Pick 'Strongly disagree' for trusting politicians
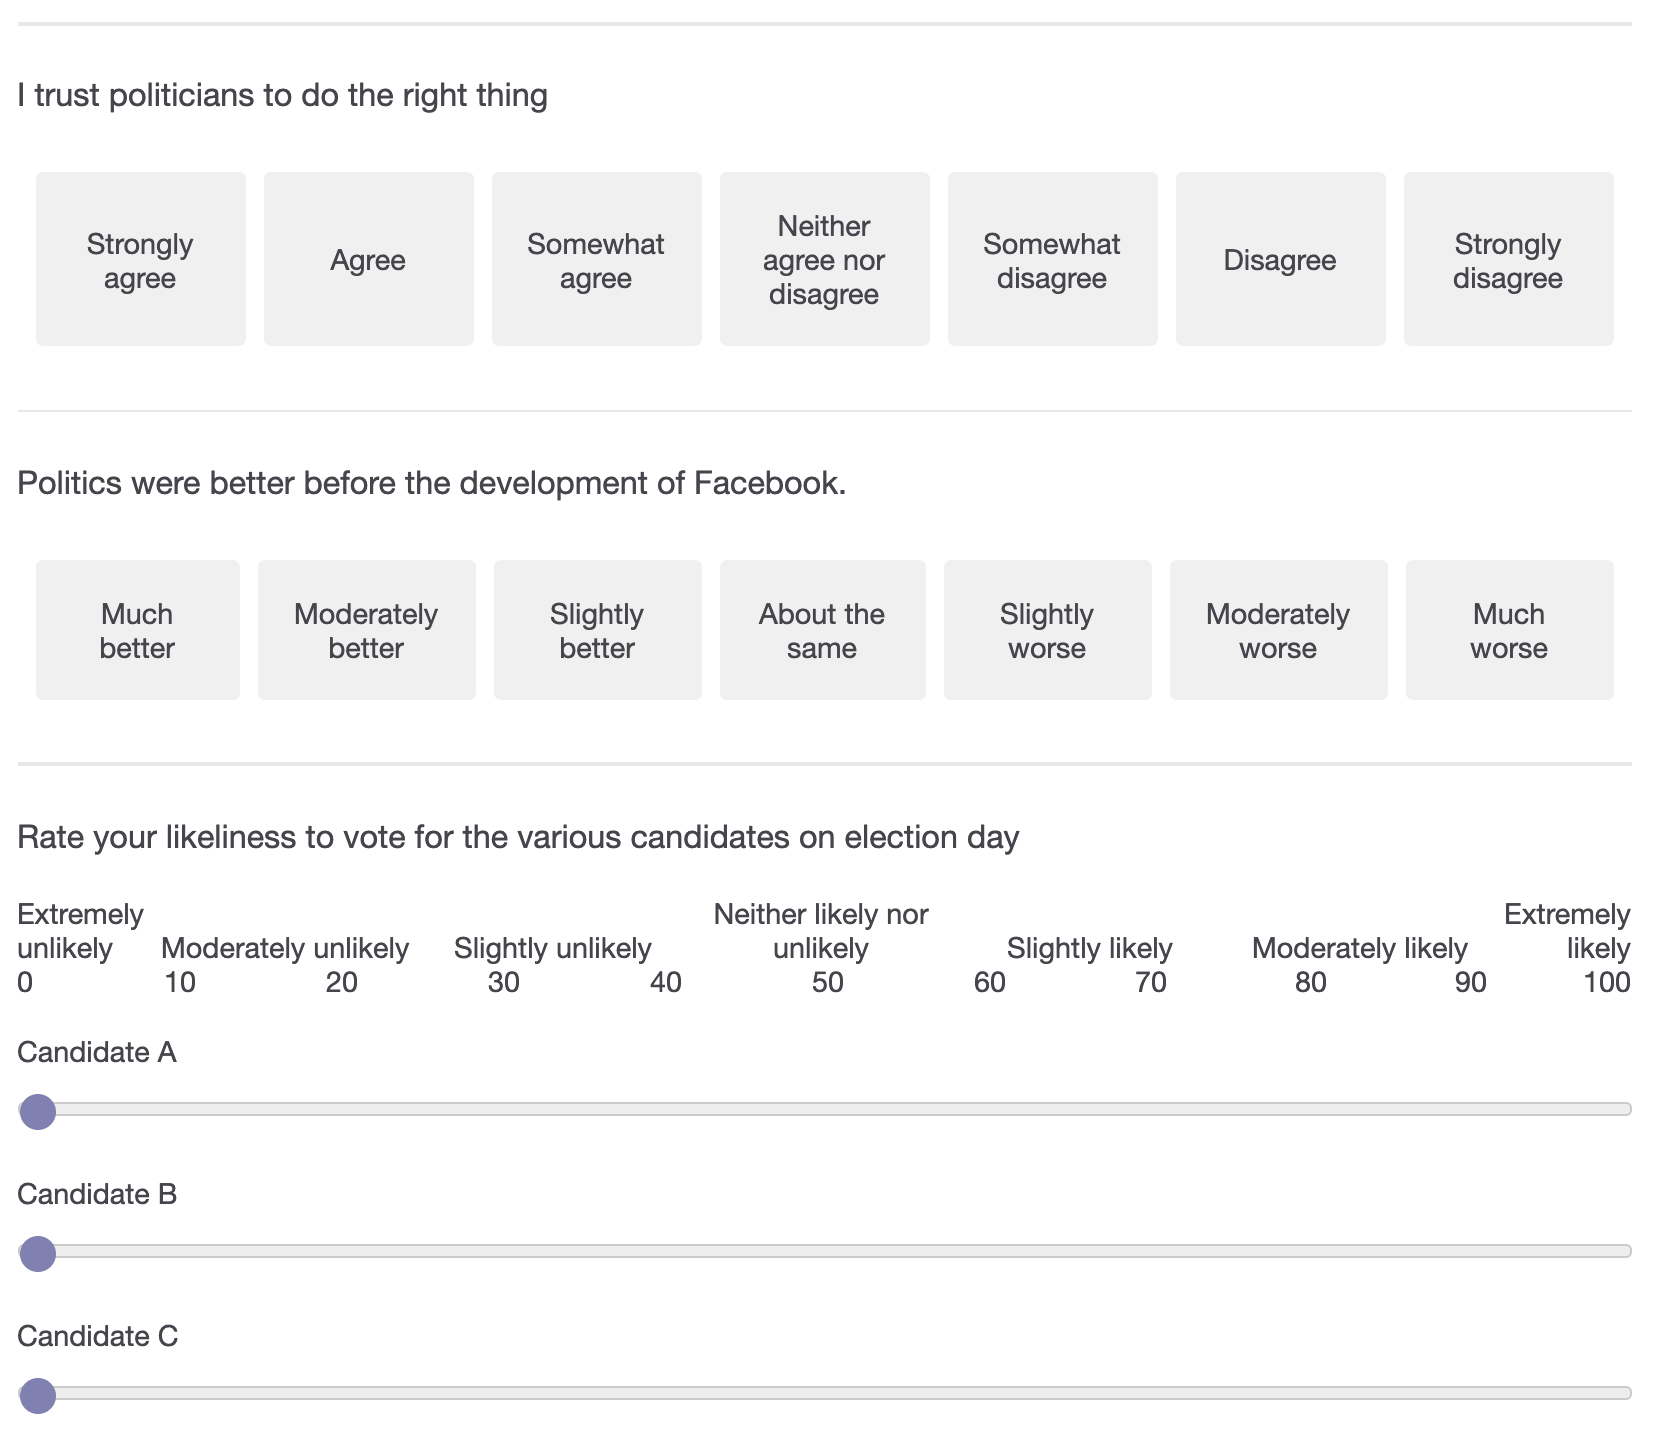This screenshot has width=1660, height=1452. (1508, 259)
